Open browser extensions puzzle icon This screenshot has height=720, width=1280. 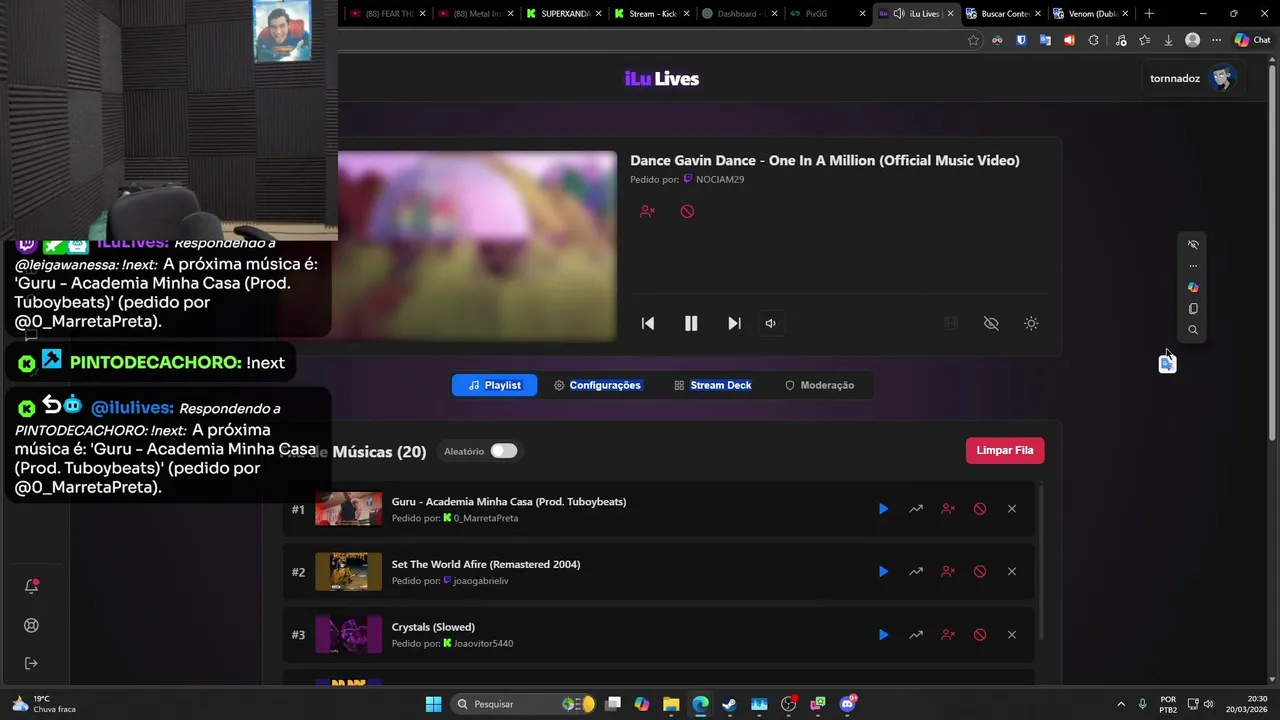pos(1093,40)
